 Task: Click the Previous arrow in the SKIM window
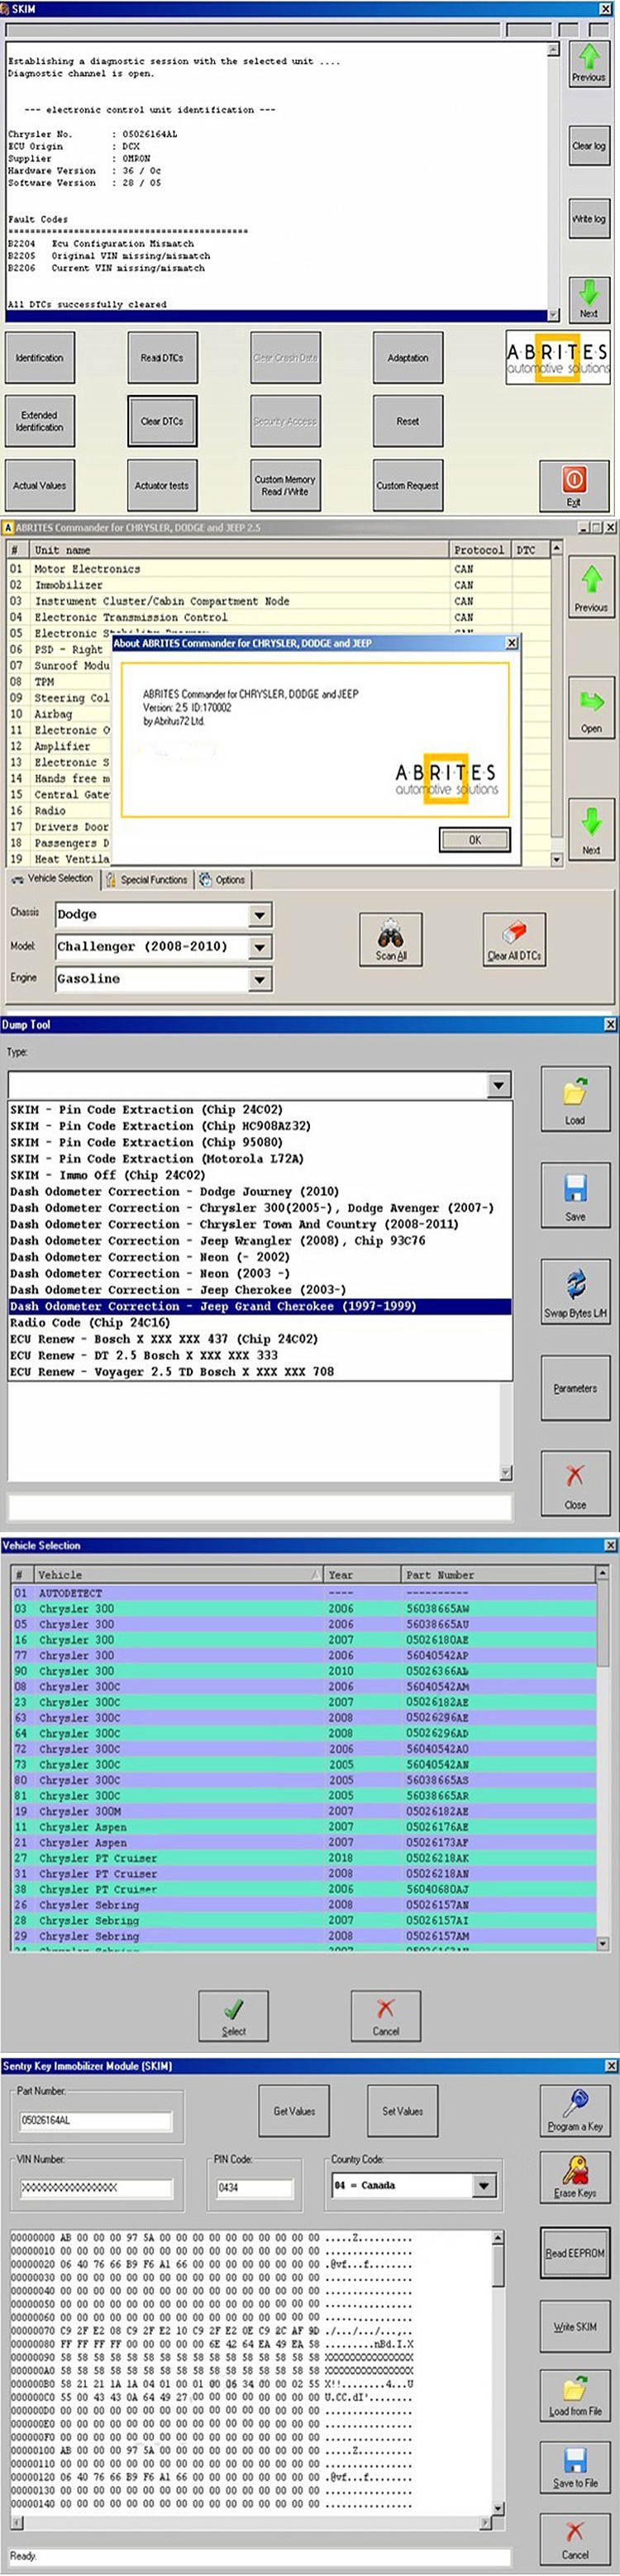588,64
